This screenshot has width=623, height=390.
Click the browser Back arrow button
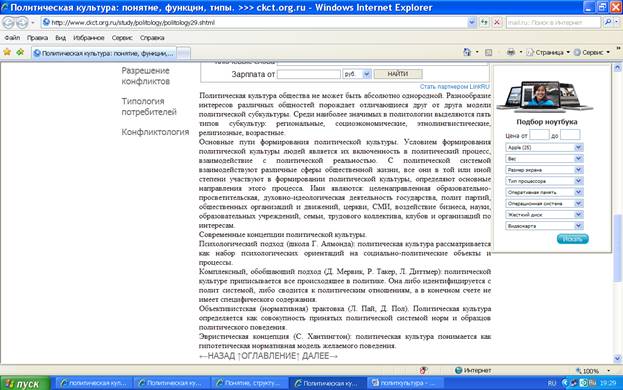(8, 23)
